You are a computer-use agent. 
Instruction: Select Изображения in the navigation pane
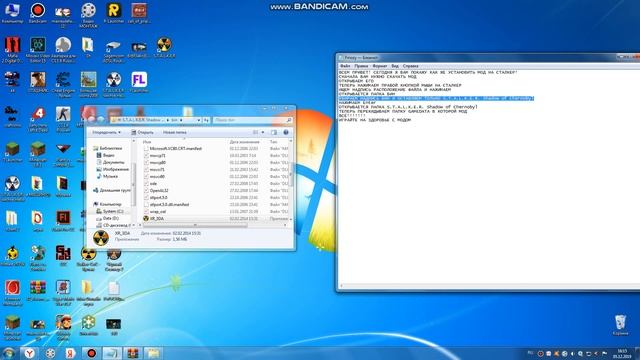[113, 169]
